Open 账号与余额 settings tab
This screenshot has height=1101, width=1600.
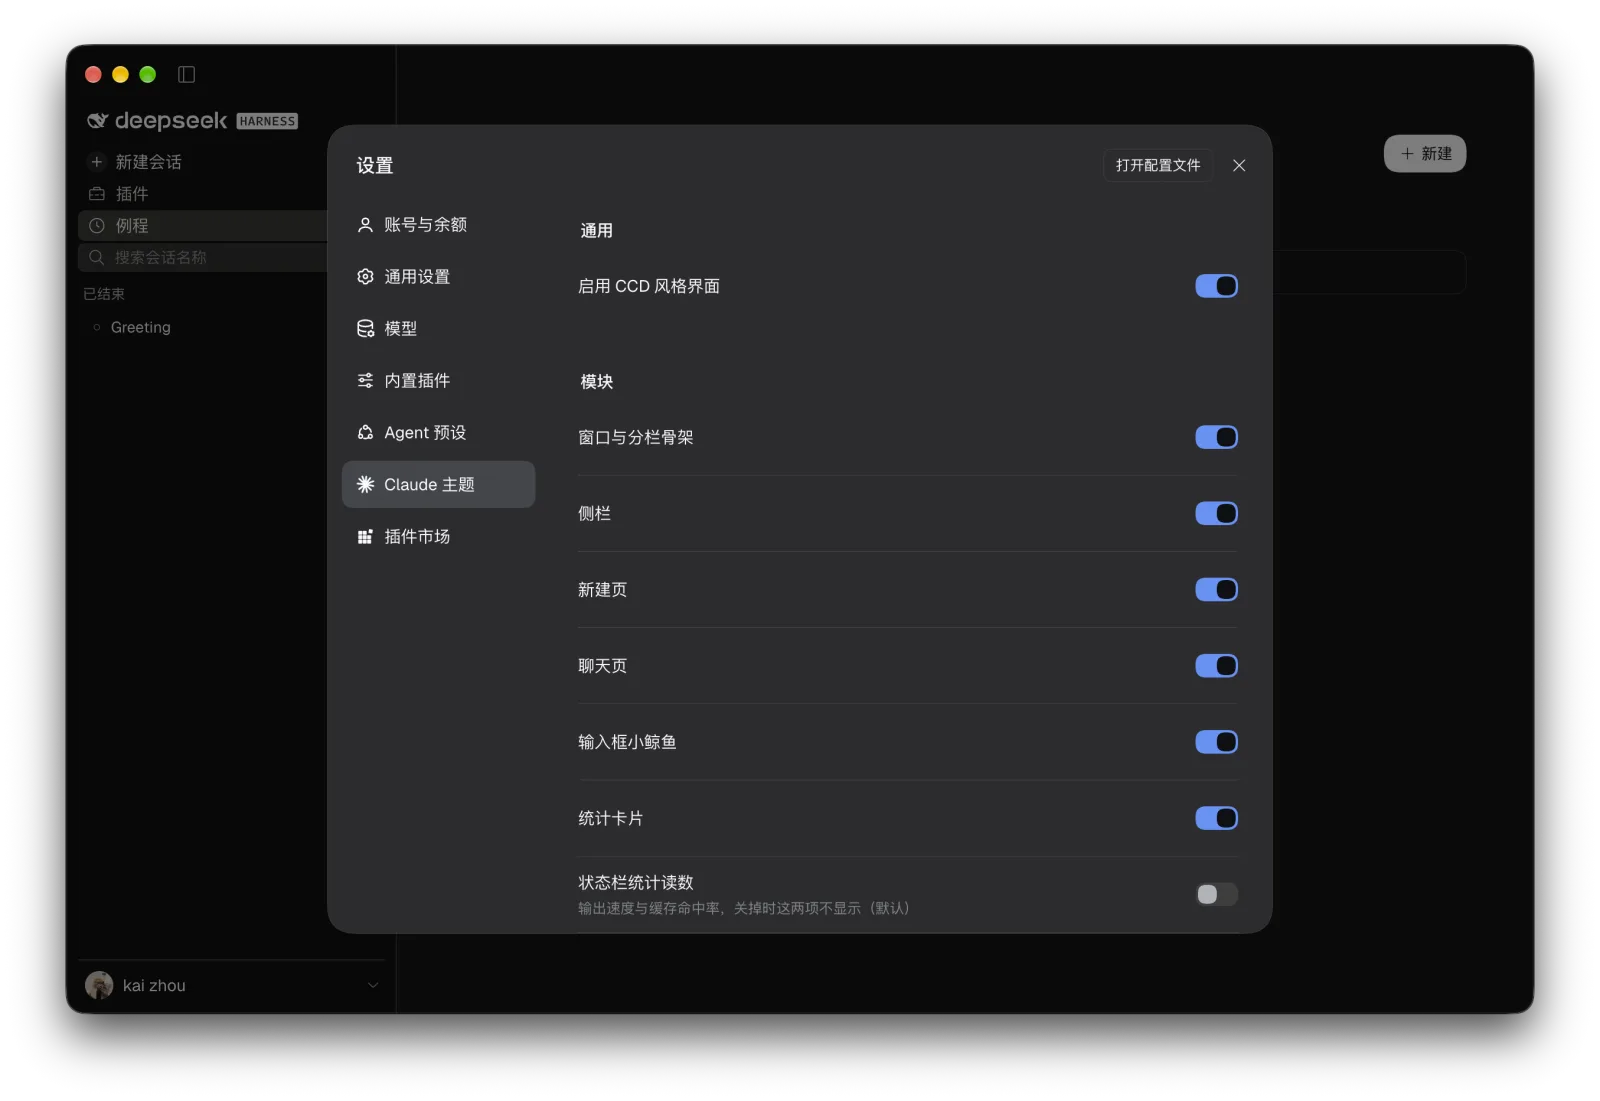[x=438, y=225]
